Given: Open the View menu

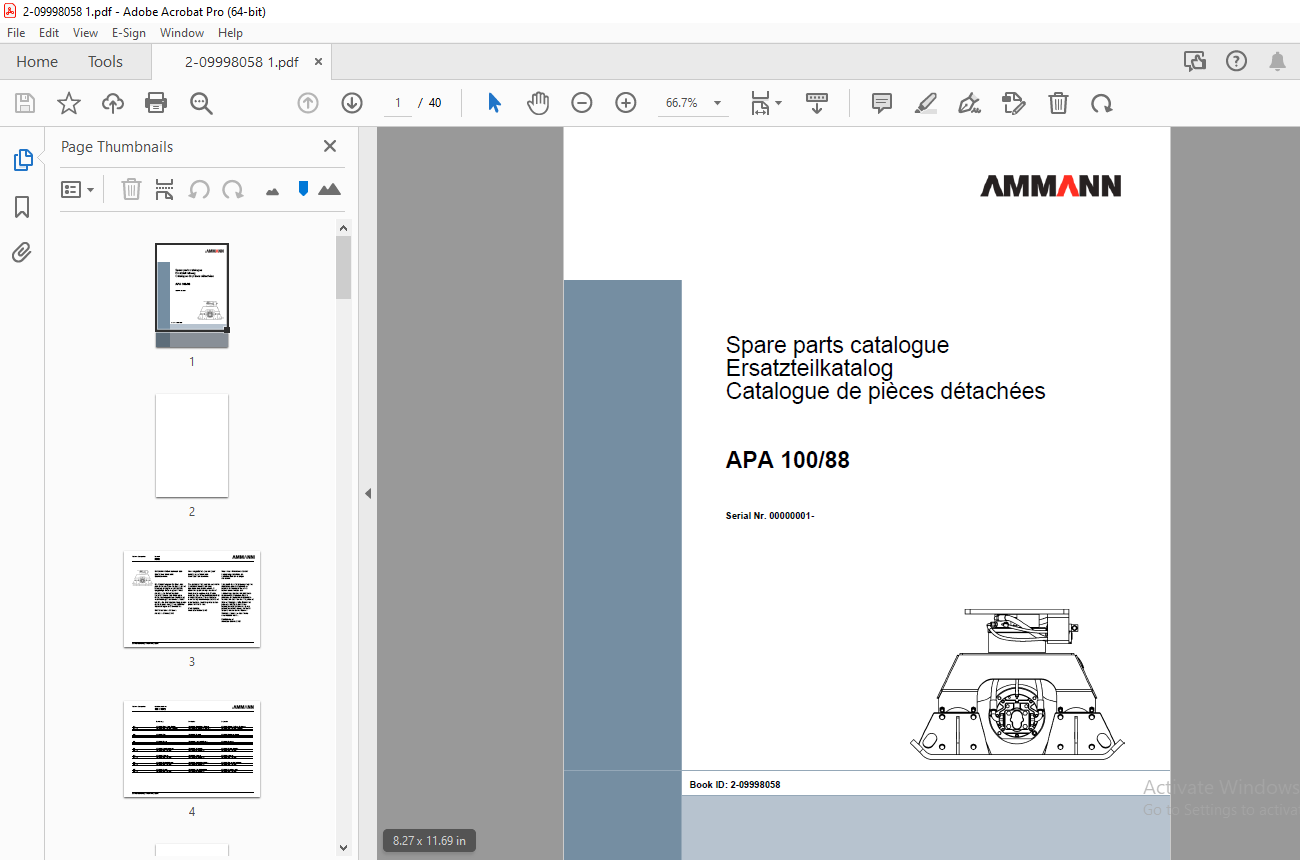Looking at the screenshot, I should tap(86, 33).
